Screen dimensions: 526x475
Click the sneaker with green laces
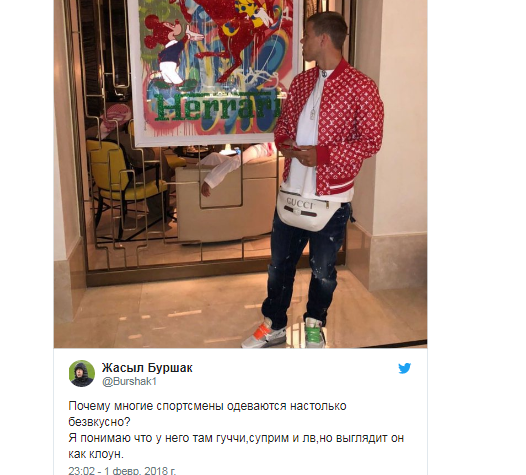(314, 333)
